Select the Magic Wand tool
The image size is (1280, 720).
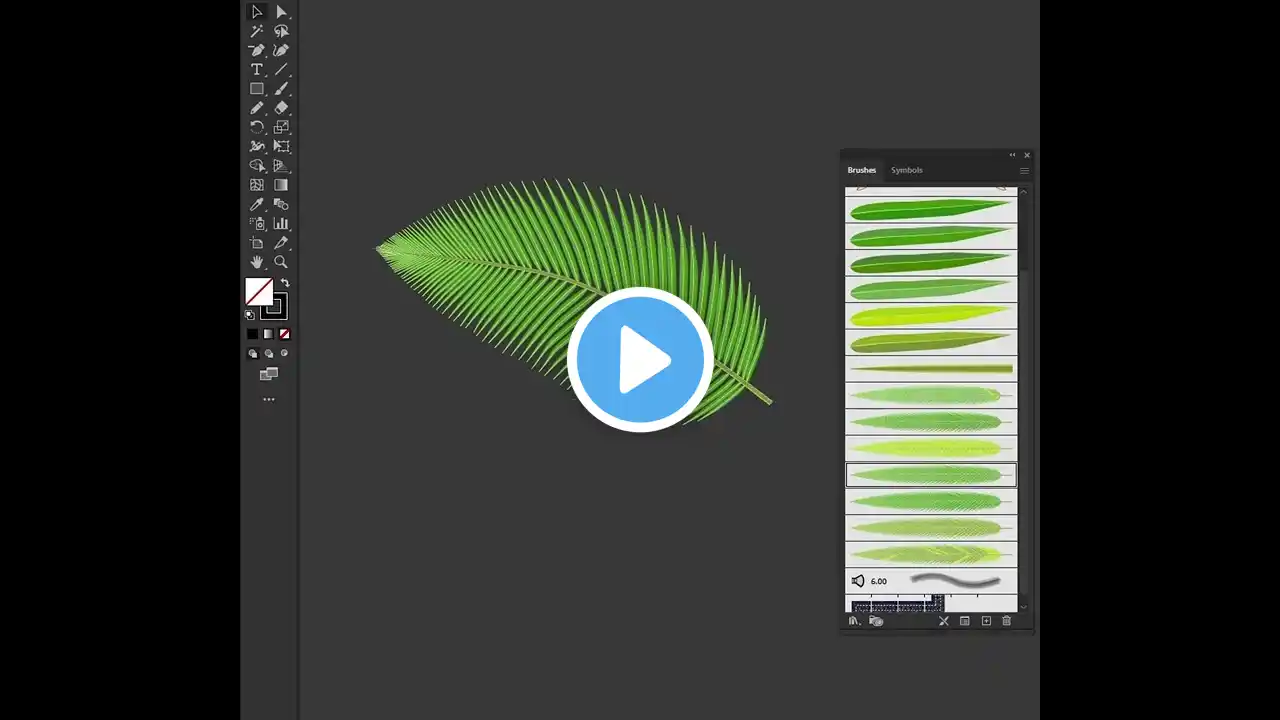coord(257,31)
